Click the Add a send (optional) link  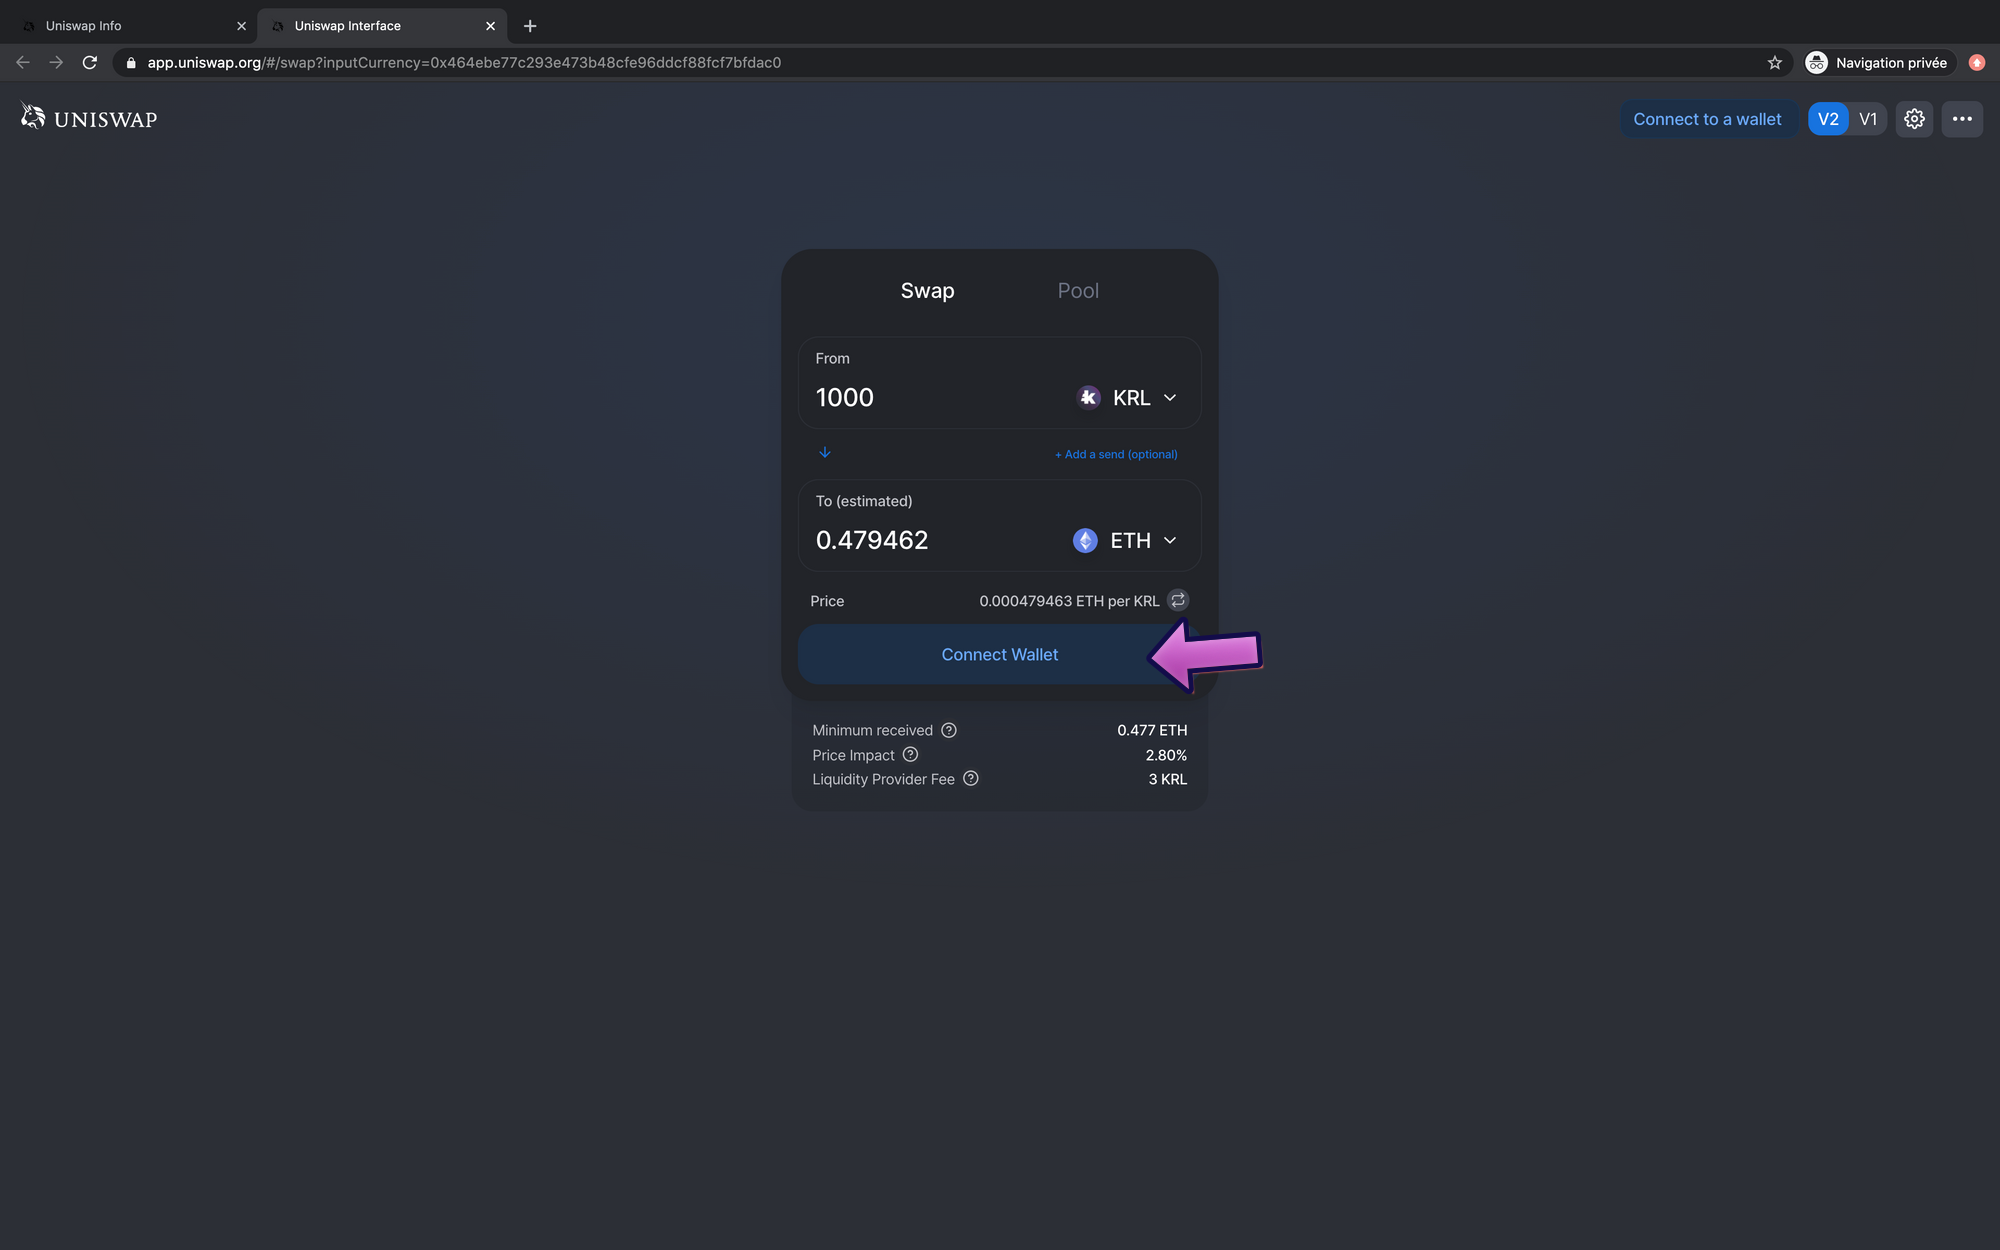point(1116,454)
